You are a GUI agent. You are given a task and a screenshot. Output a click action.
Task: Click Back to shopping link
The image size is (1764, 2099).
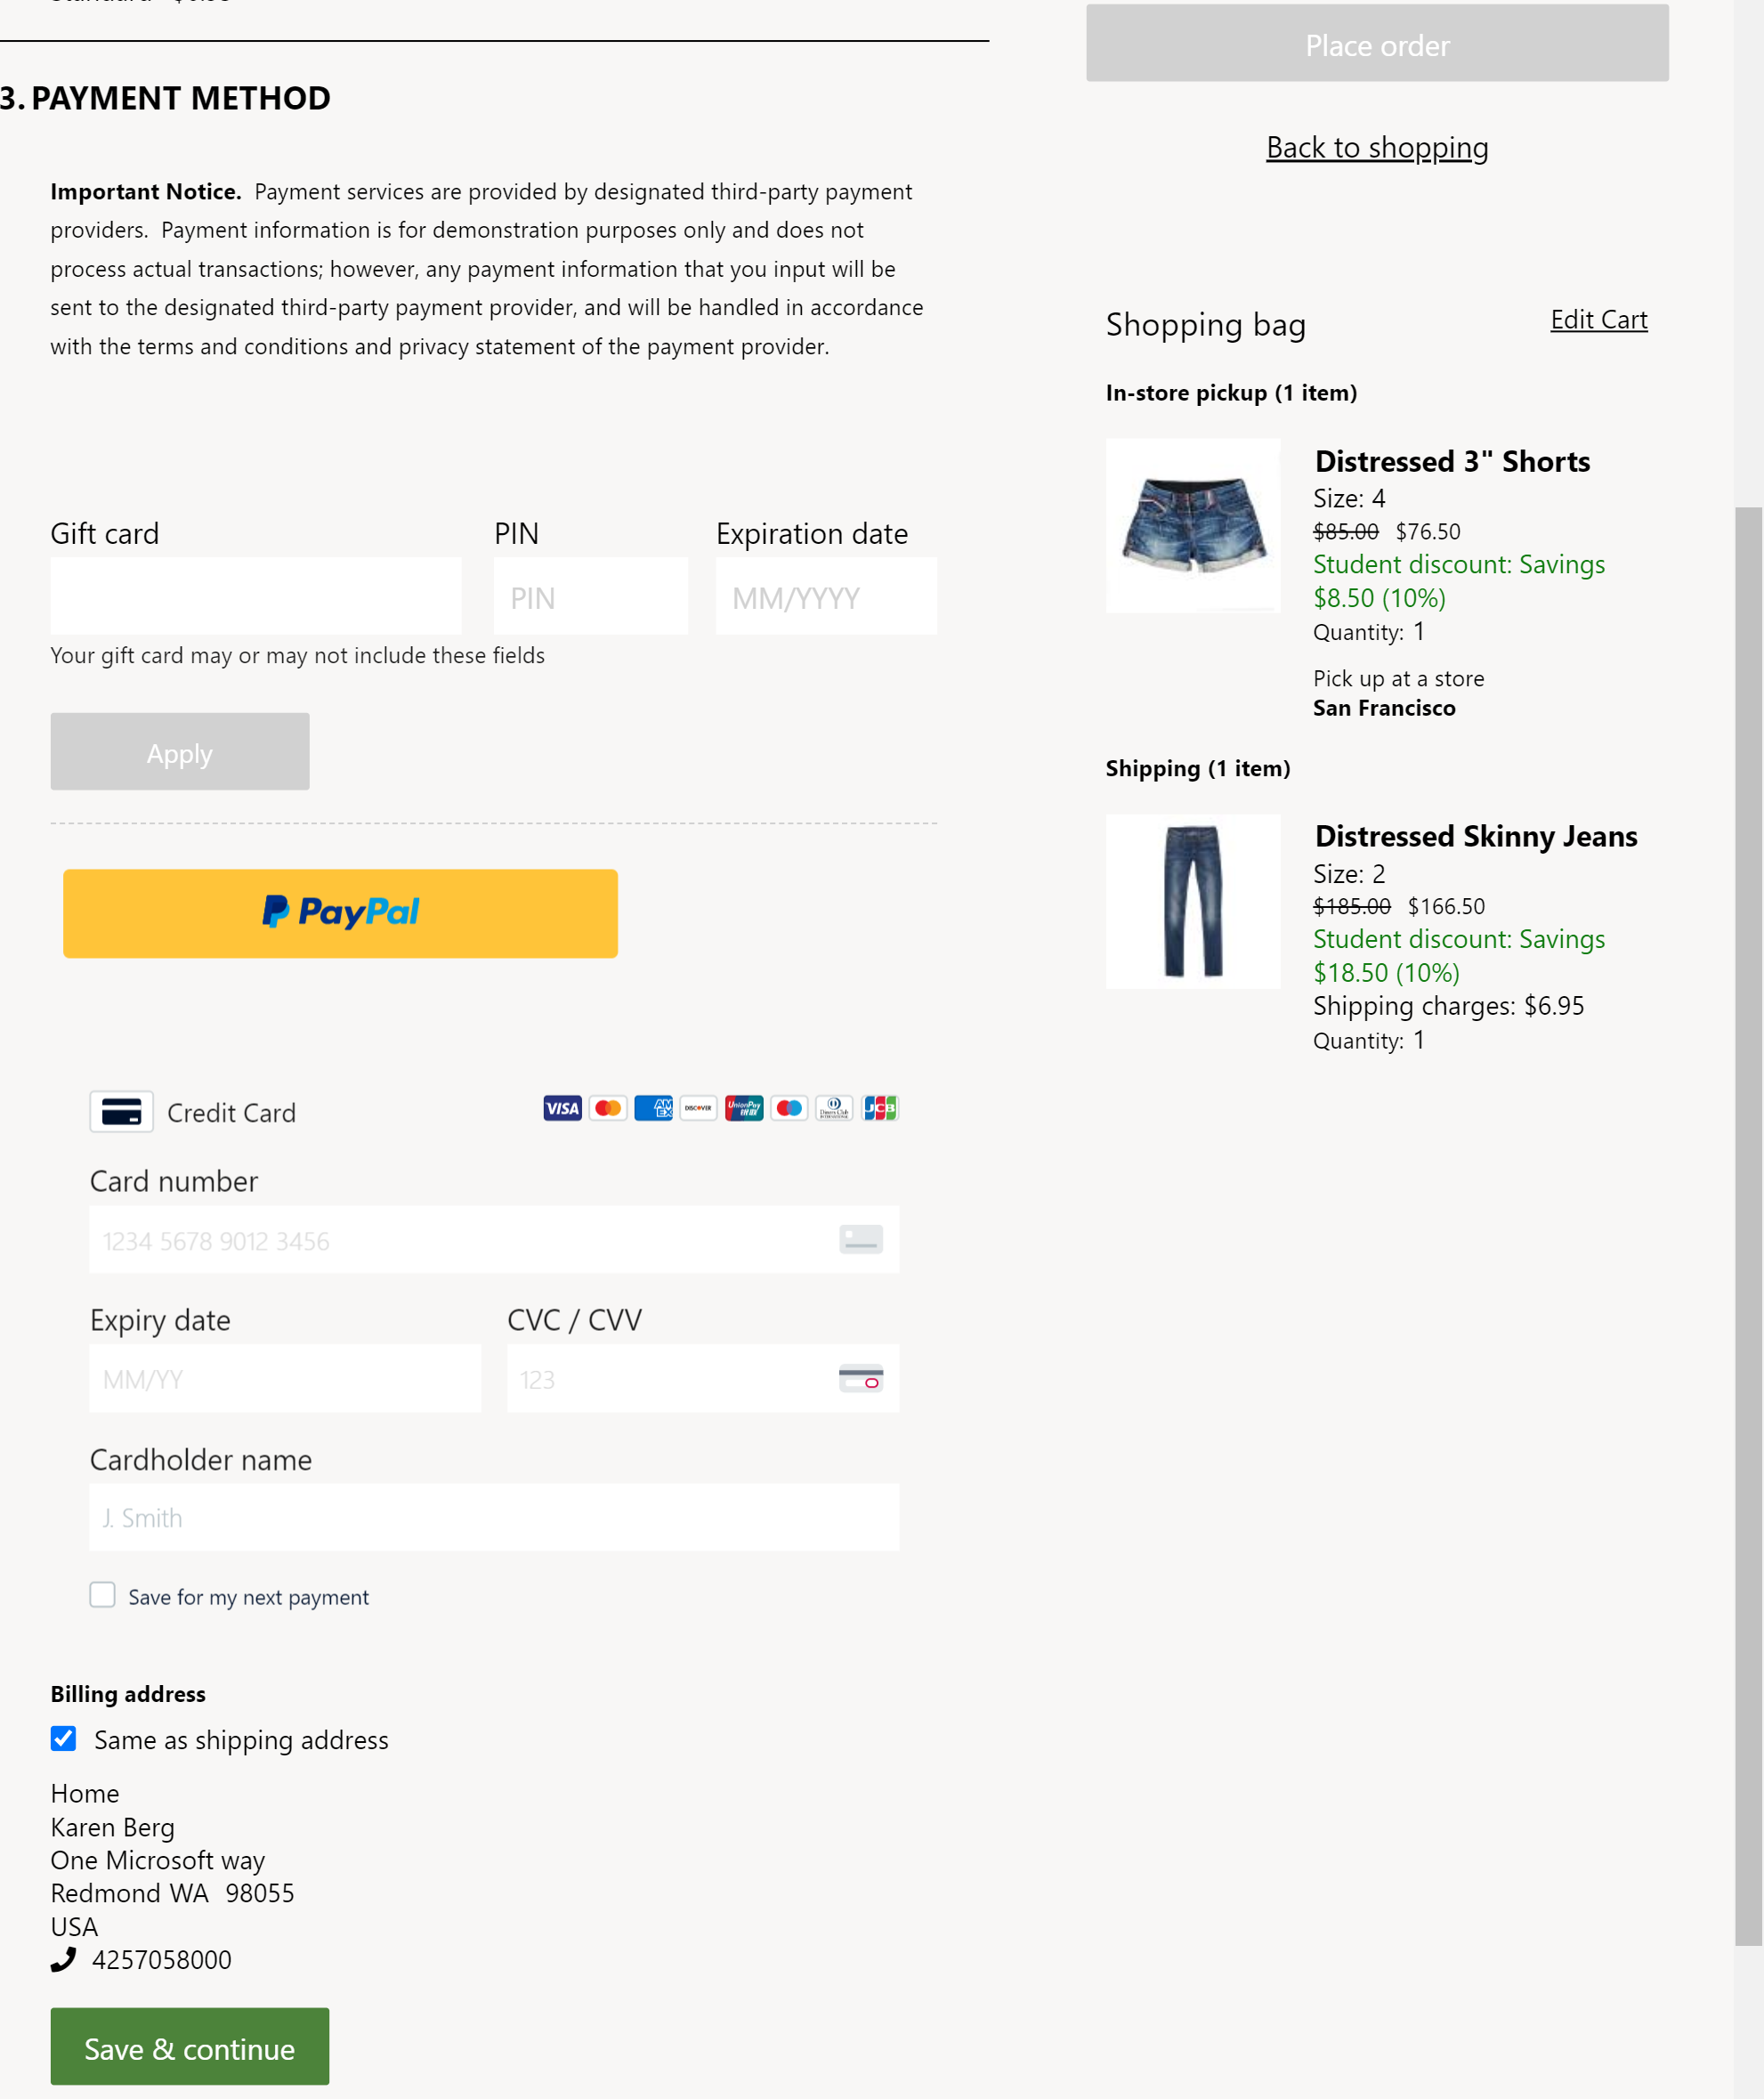tap(1377, 147)
